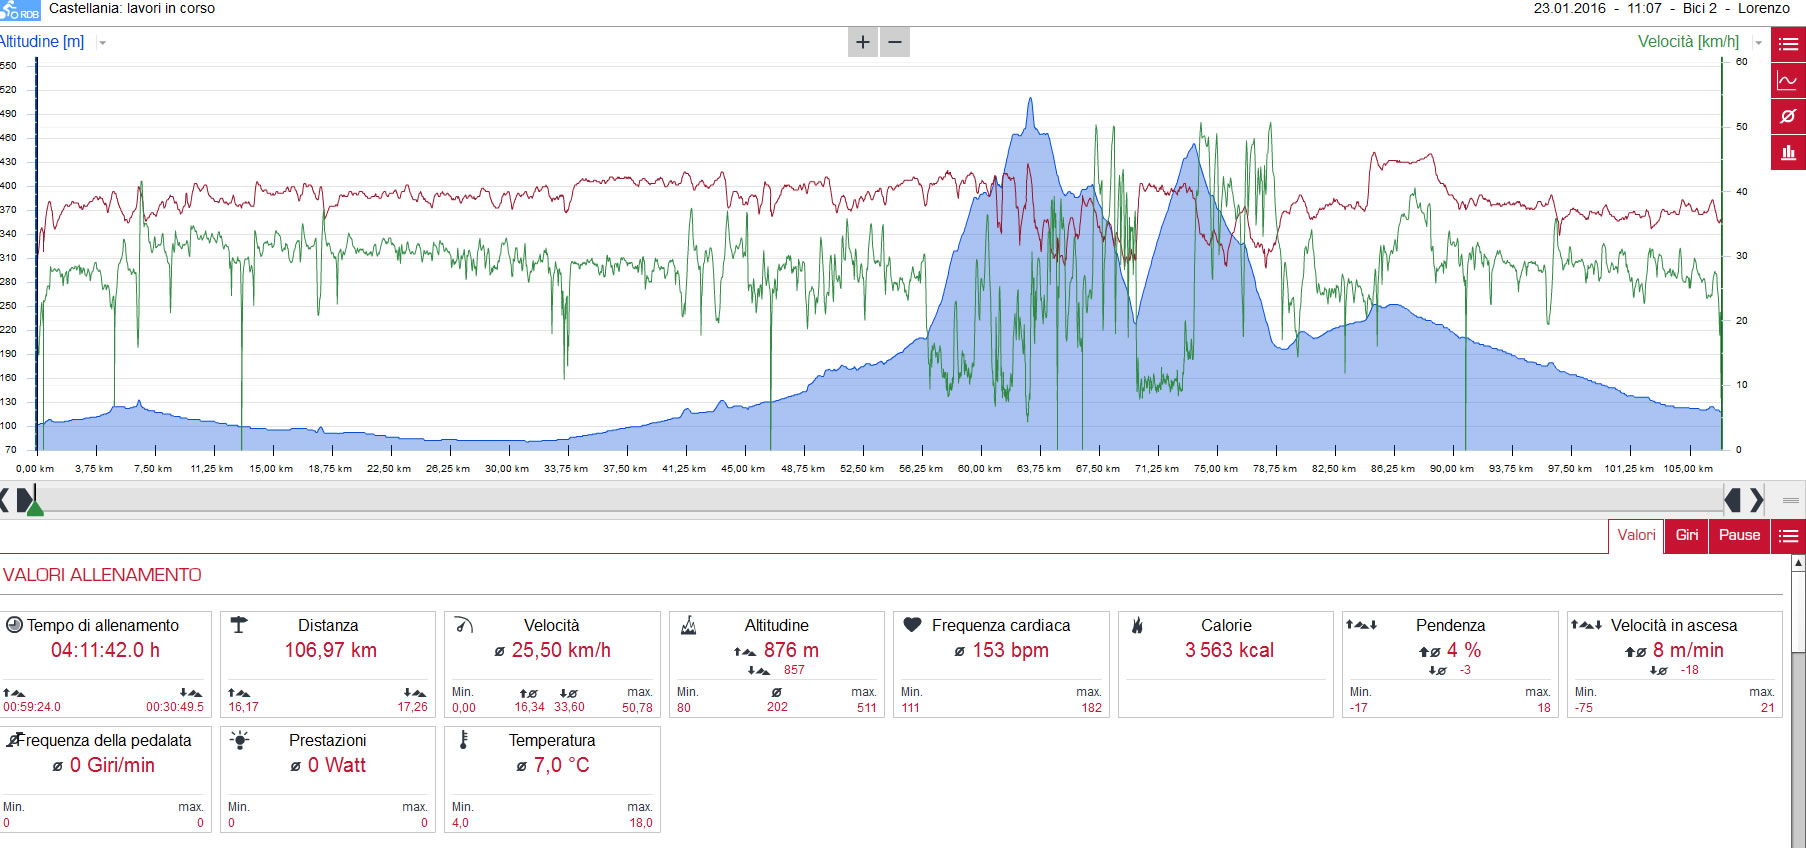The image size is (1806, 848).
Task: Click the scrollbar up arrow in values panel
Action: pos(1798,564)
